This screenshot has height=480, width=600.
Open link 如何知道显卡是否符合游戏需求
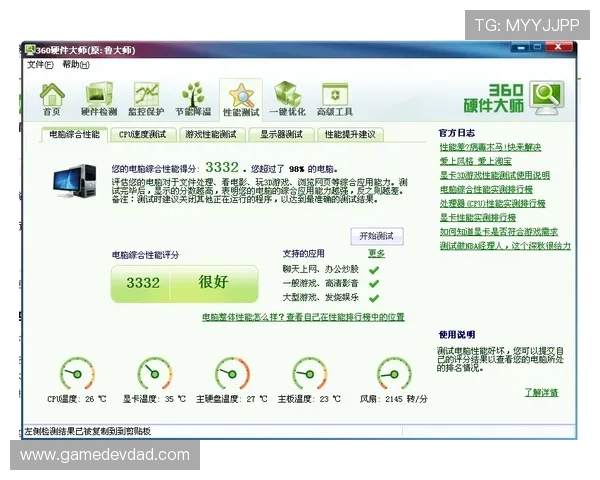[499, 232]
